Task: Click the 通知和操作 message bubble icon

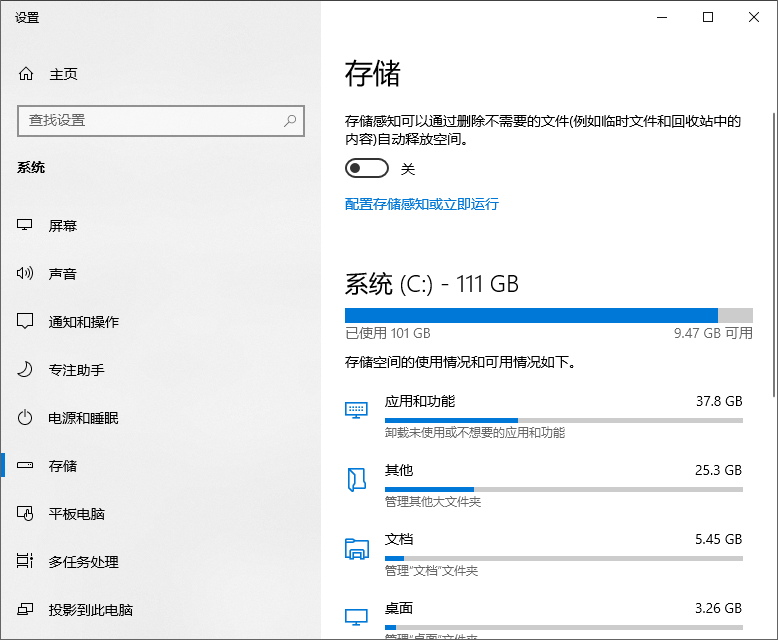Action: [25, 321]
